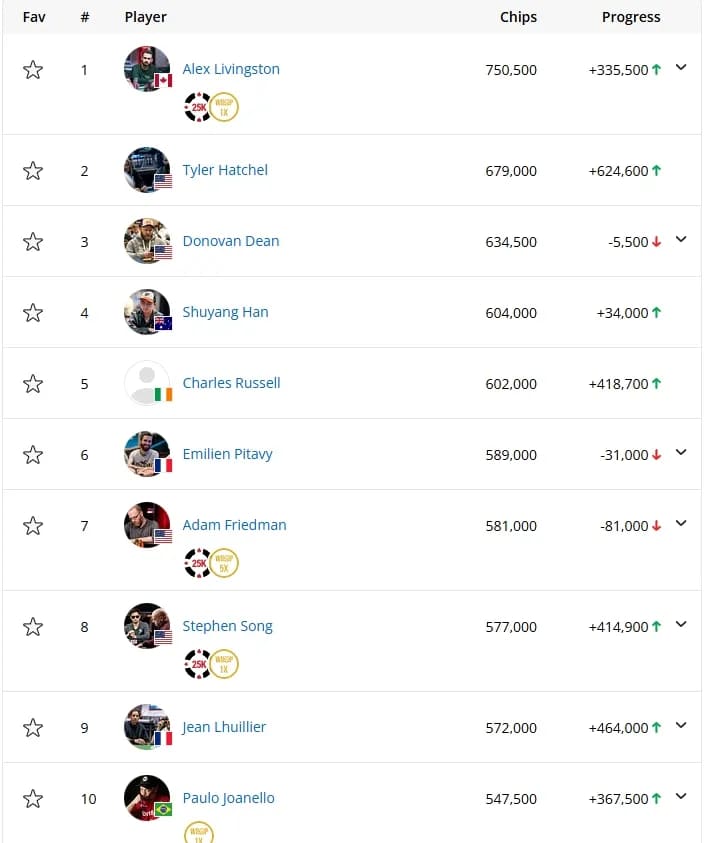Screen dimensions: 704x843
Task: Open the Emilien Pitavy player link
Action: point(227,454)
